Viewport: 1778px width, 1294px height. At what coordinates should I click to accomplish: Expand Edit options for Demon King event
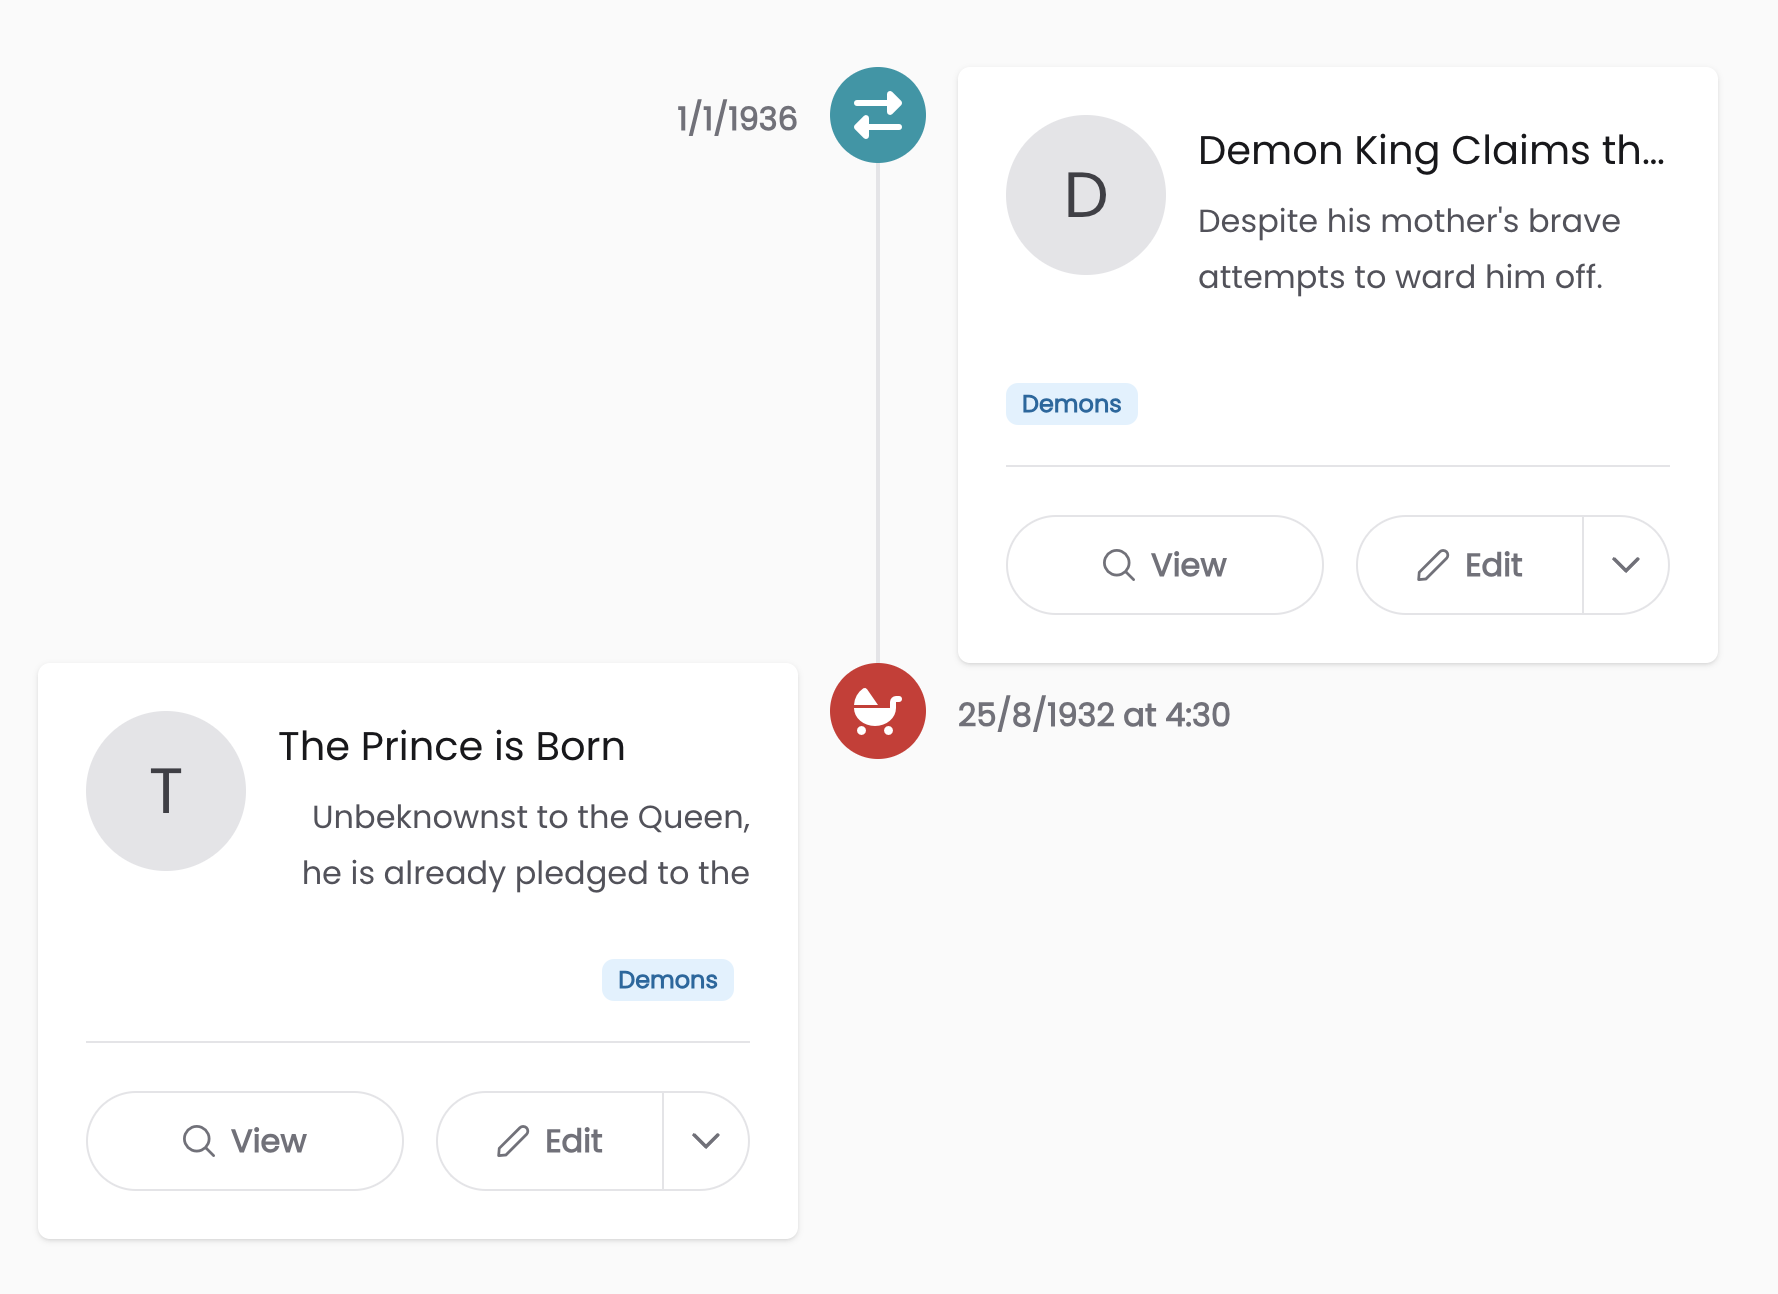coord(1625,565)
